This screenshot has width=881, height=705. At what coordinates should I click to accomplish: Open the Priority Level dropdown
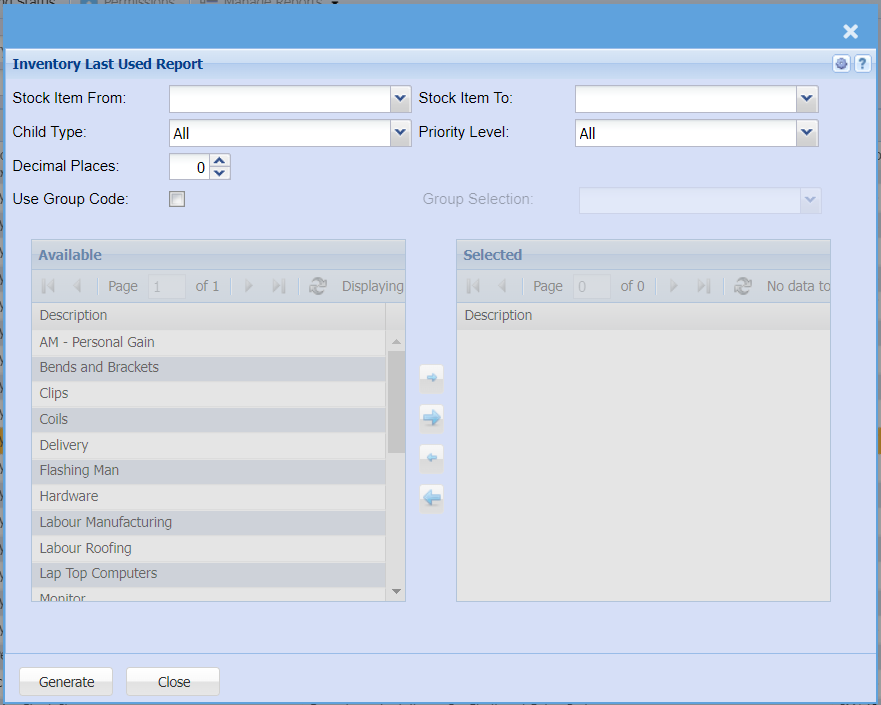click(x=807, y=133)
